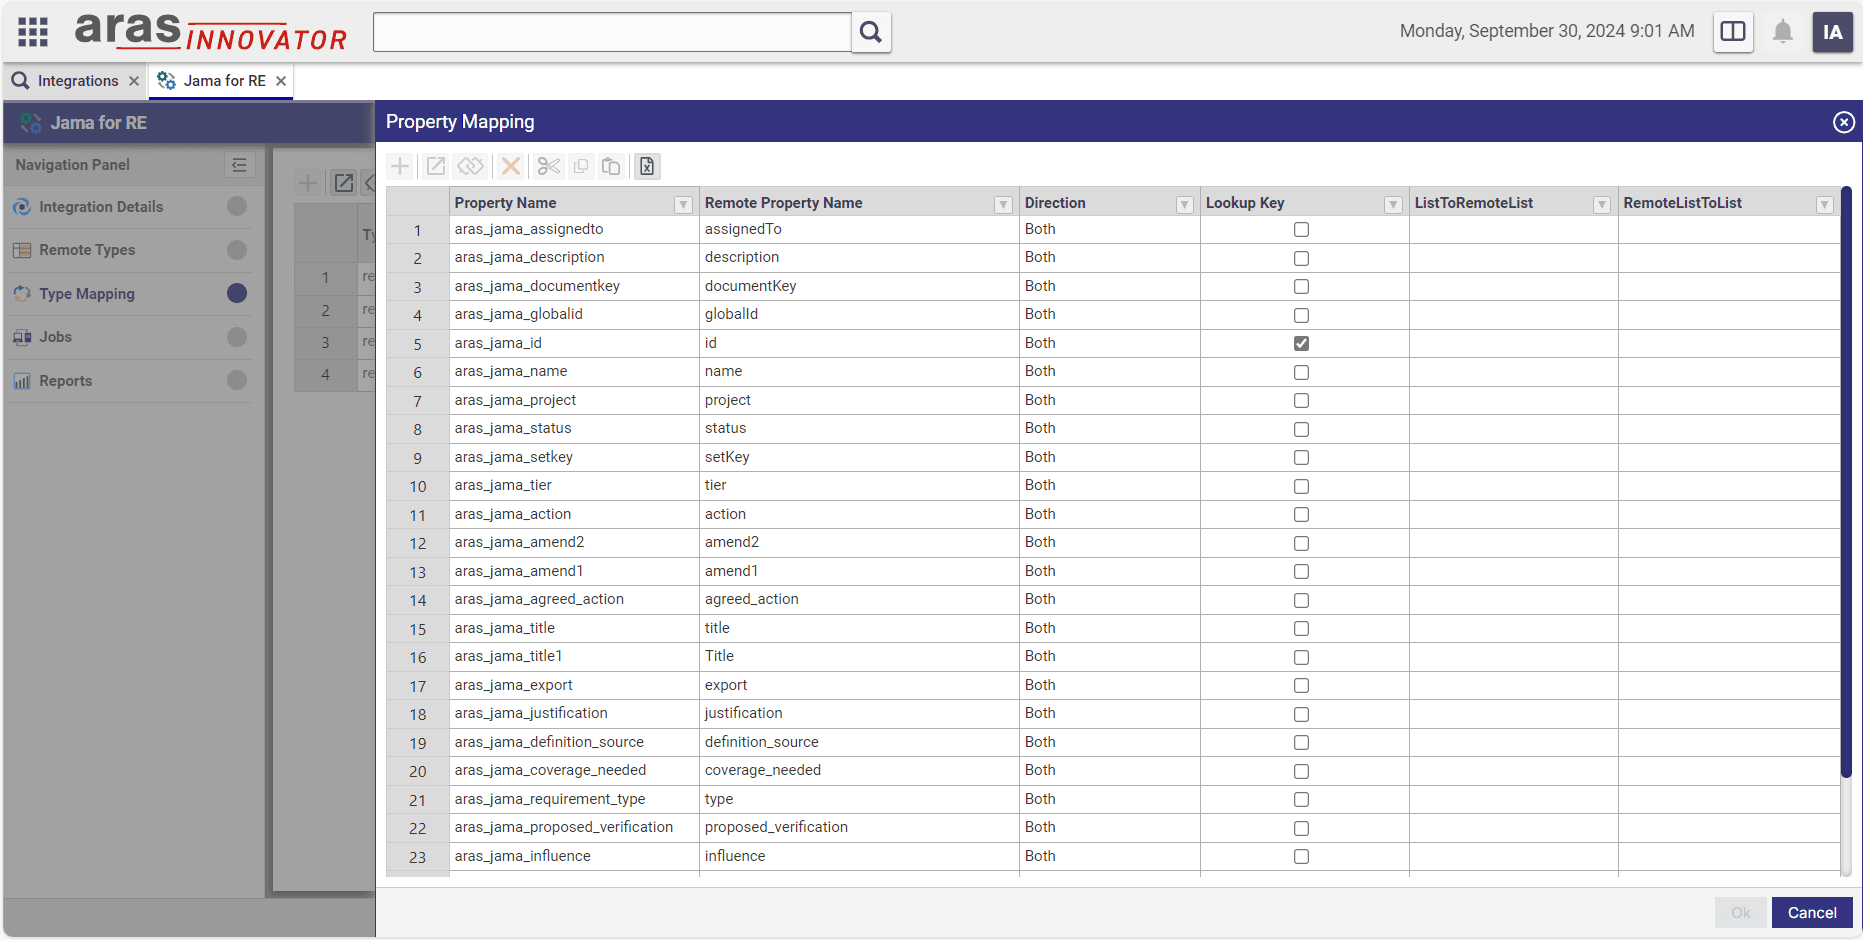Toggle Lookup Key for aras_jama_status
Screen dimensions: 1863x940
1301,429
